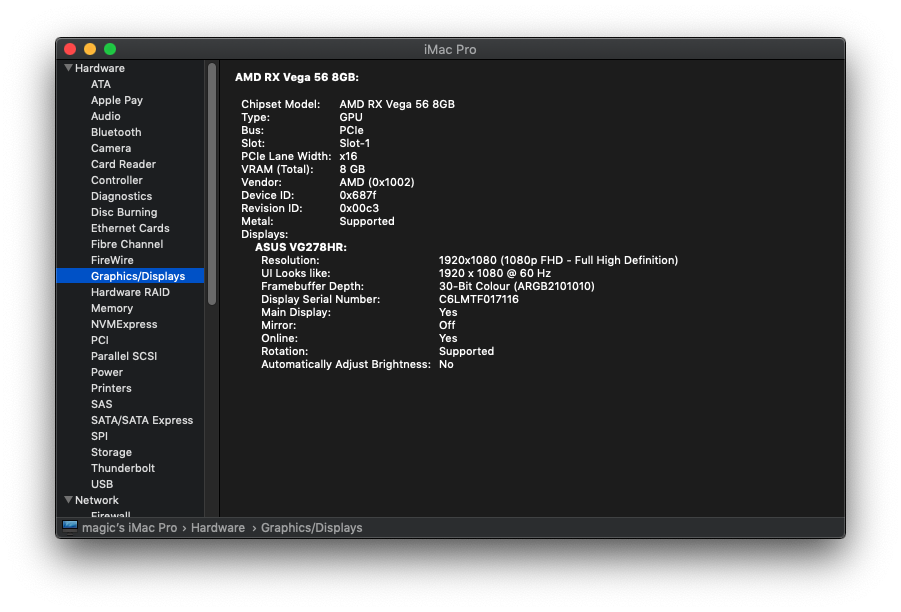Screen dimensions: 901x612
Task: Select SPI in the Hardware list
Action: tap(99, 436)
